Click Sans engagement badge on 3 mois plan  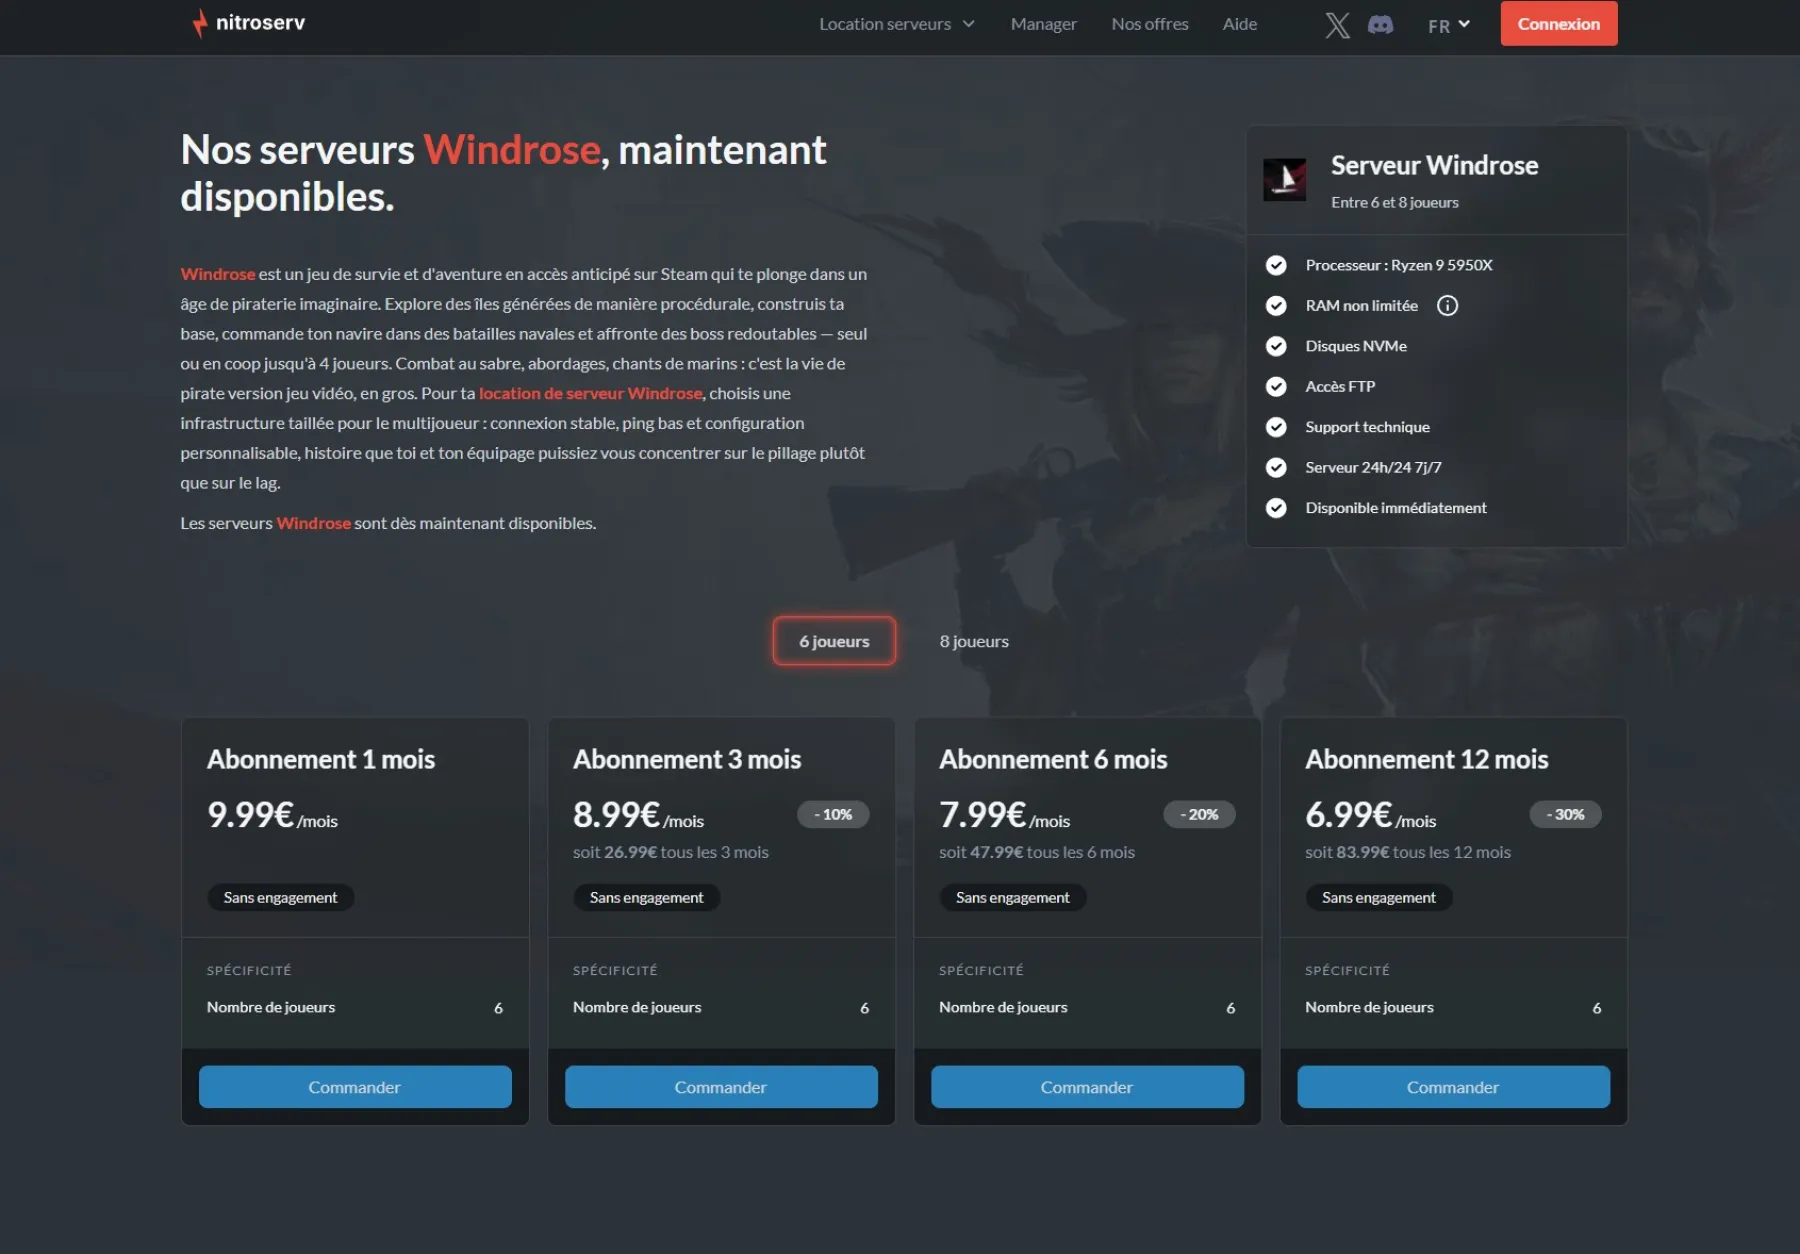click(x=646, y=898)
